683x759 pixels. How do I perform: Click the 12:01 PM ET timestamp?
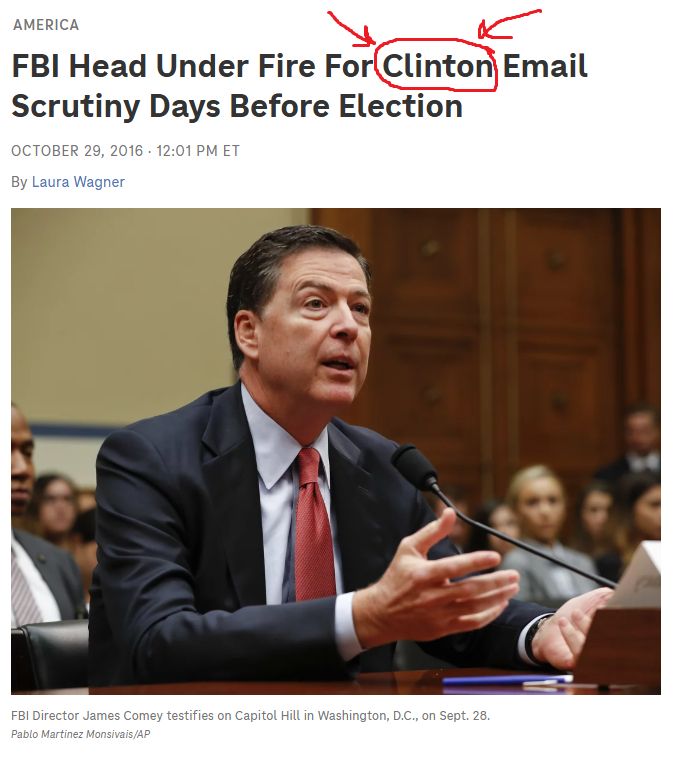coord(198,151)
